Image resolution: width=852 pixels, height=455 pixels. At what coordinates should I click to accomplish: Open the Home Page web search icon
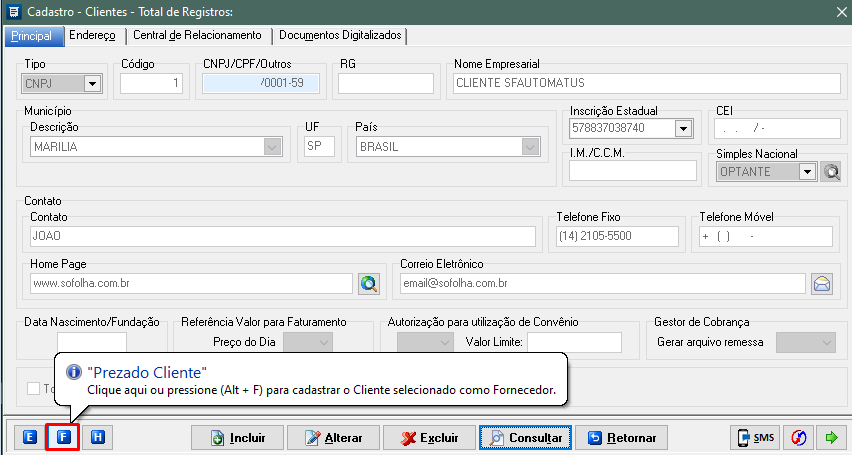(369, 283)
